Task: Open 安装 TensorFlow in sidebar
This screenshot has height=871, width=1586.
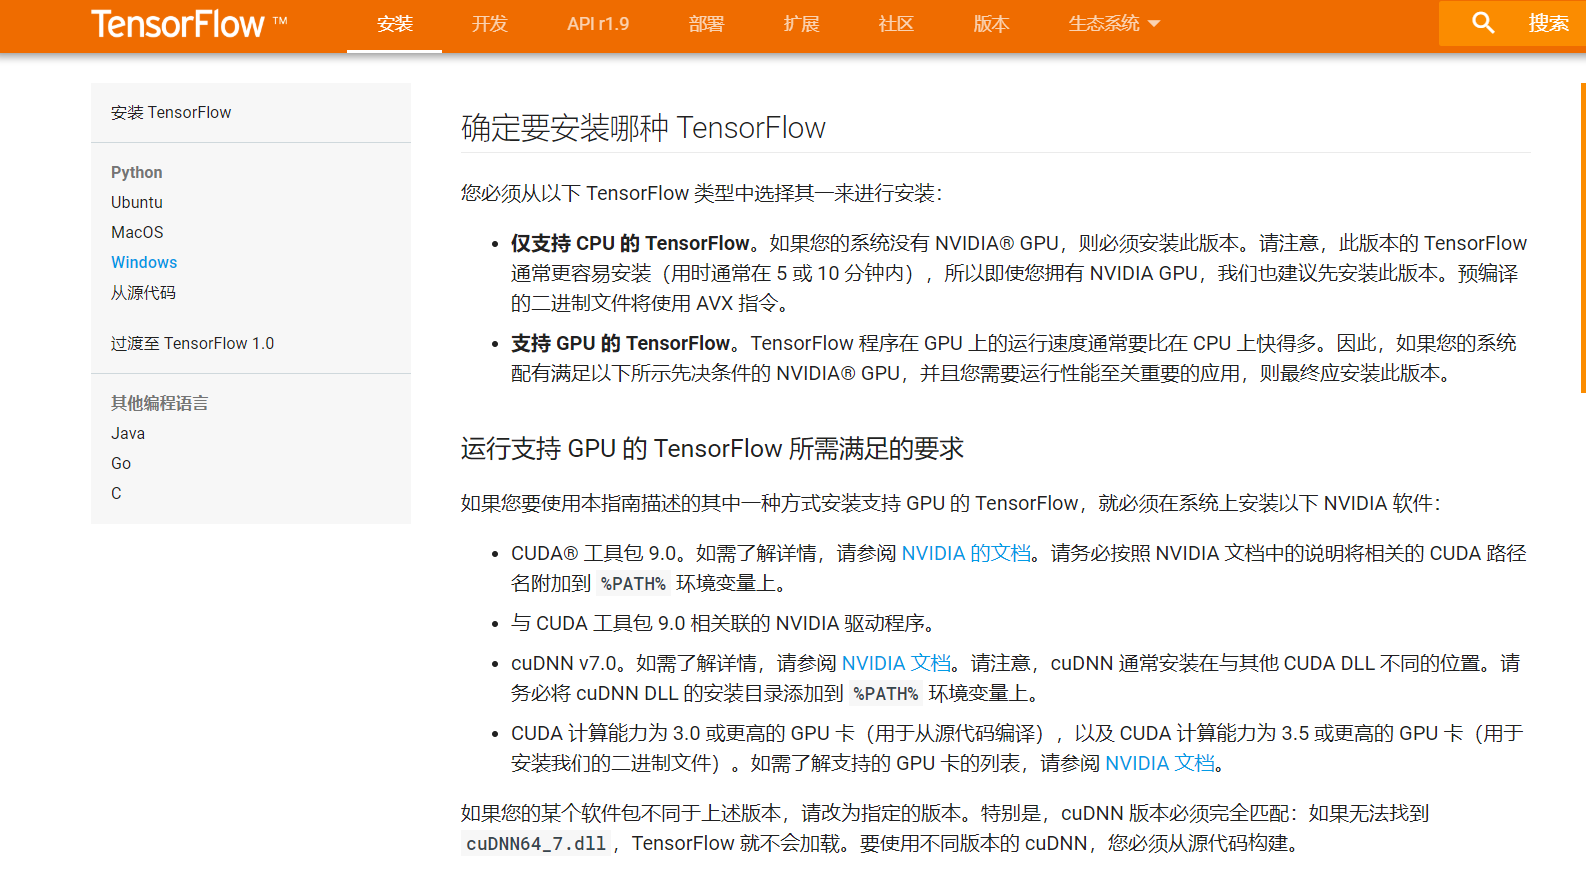Action: [x=171, y=113]
